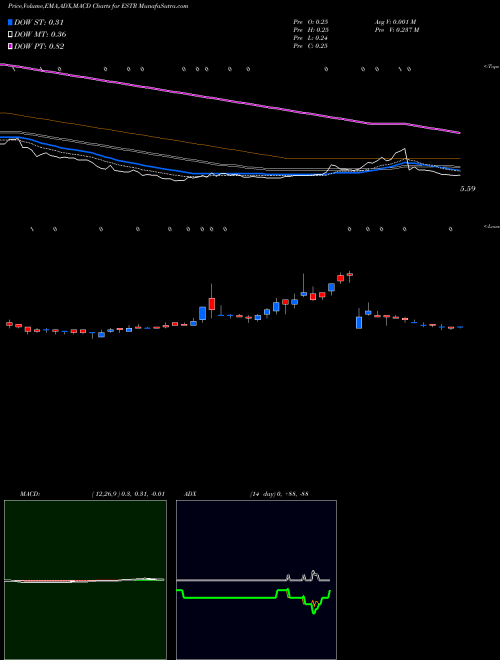Click the 'Pre C: 0.25' close value
This screenshot has height=660, width=500.
[x=311, y=46]
